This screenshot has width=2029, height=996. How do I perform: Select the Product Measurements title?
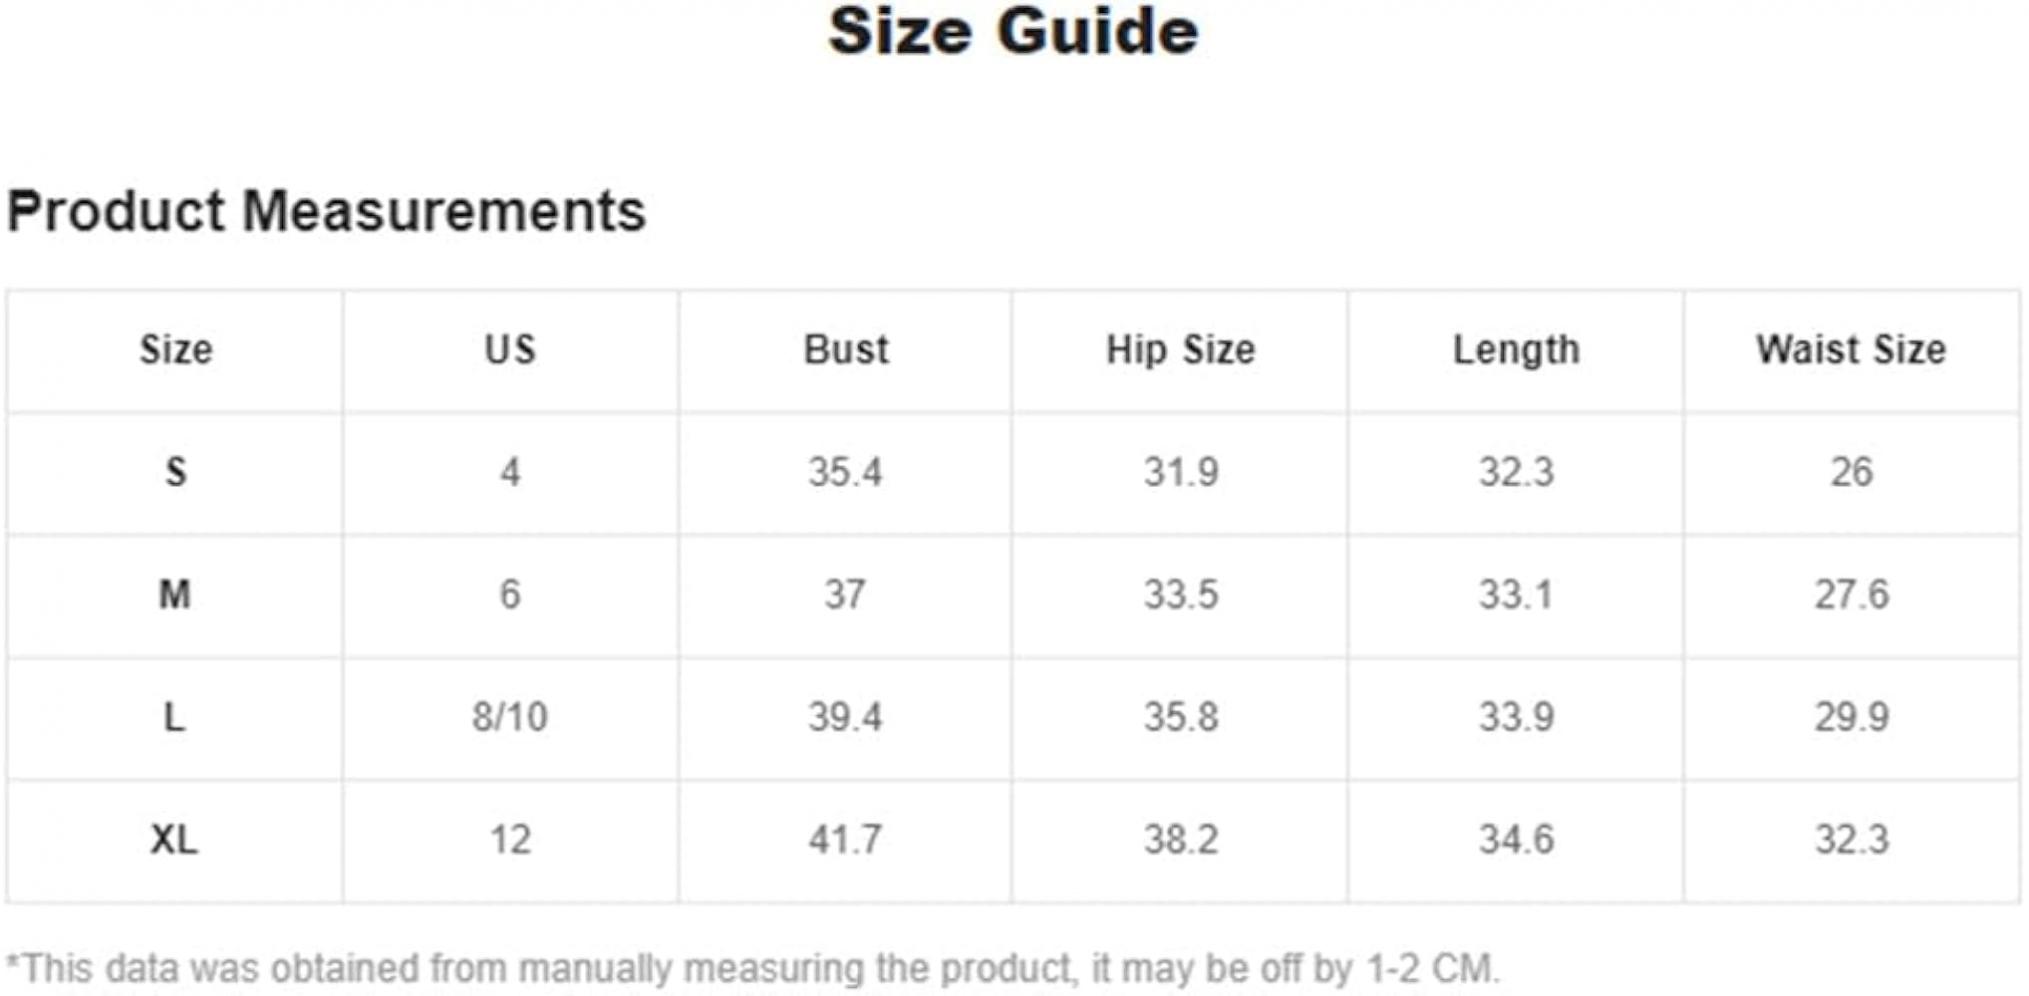[326, 211]
